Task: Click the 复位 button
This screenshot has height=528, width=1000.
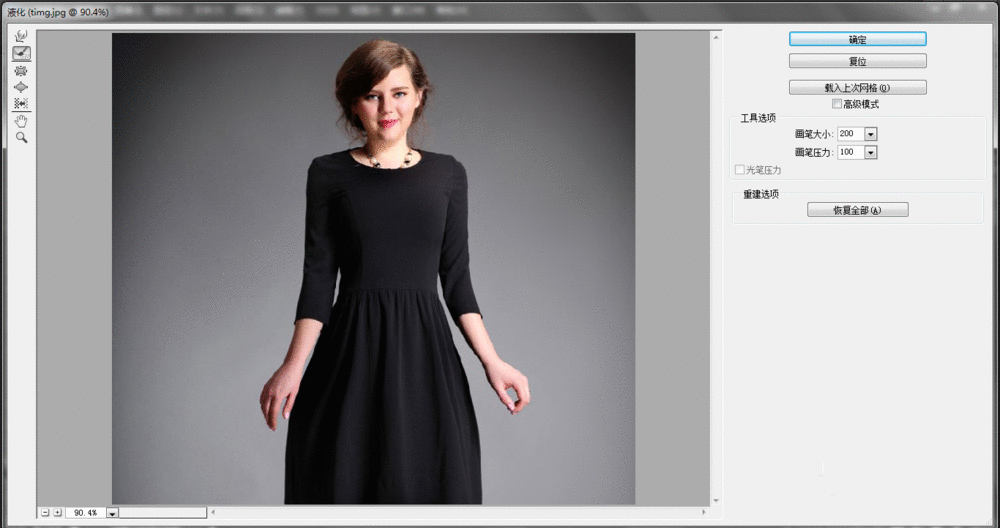Action: [857, 61]
